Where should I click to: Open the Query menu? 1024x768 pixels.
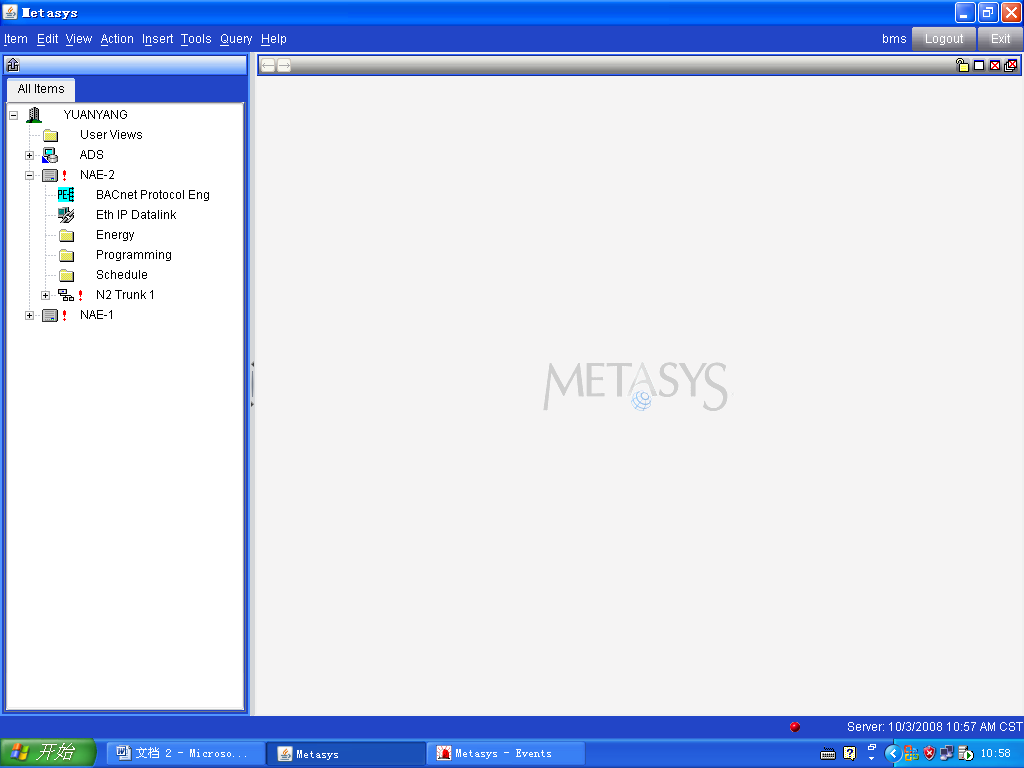pos(236,39)
